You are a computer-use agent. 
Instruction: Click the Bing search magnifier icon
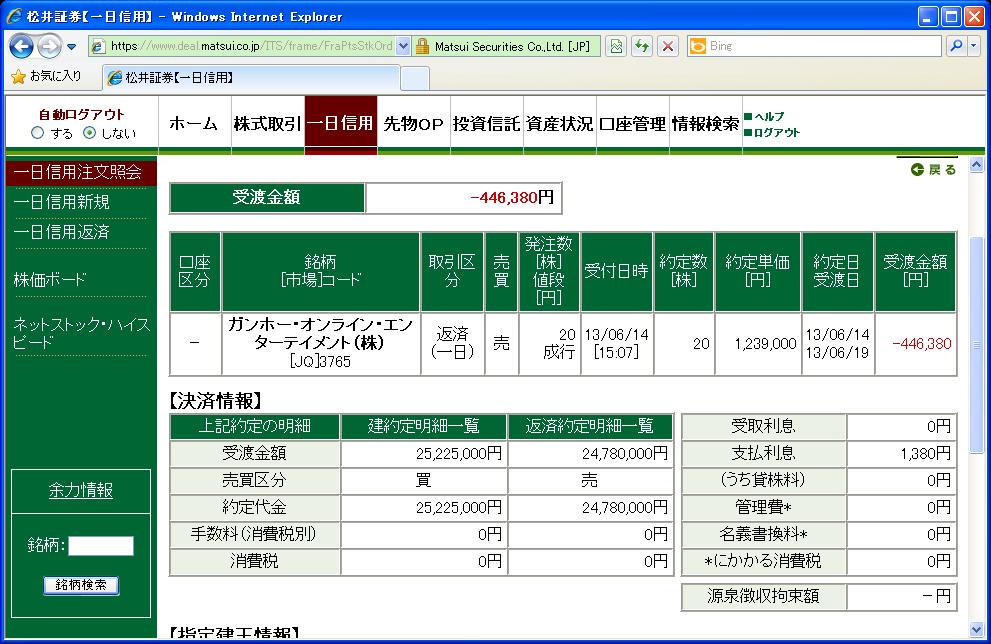pos(956,46)
